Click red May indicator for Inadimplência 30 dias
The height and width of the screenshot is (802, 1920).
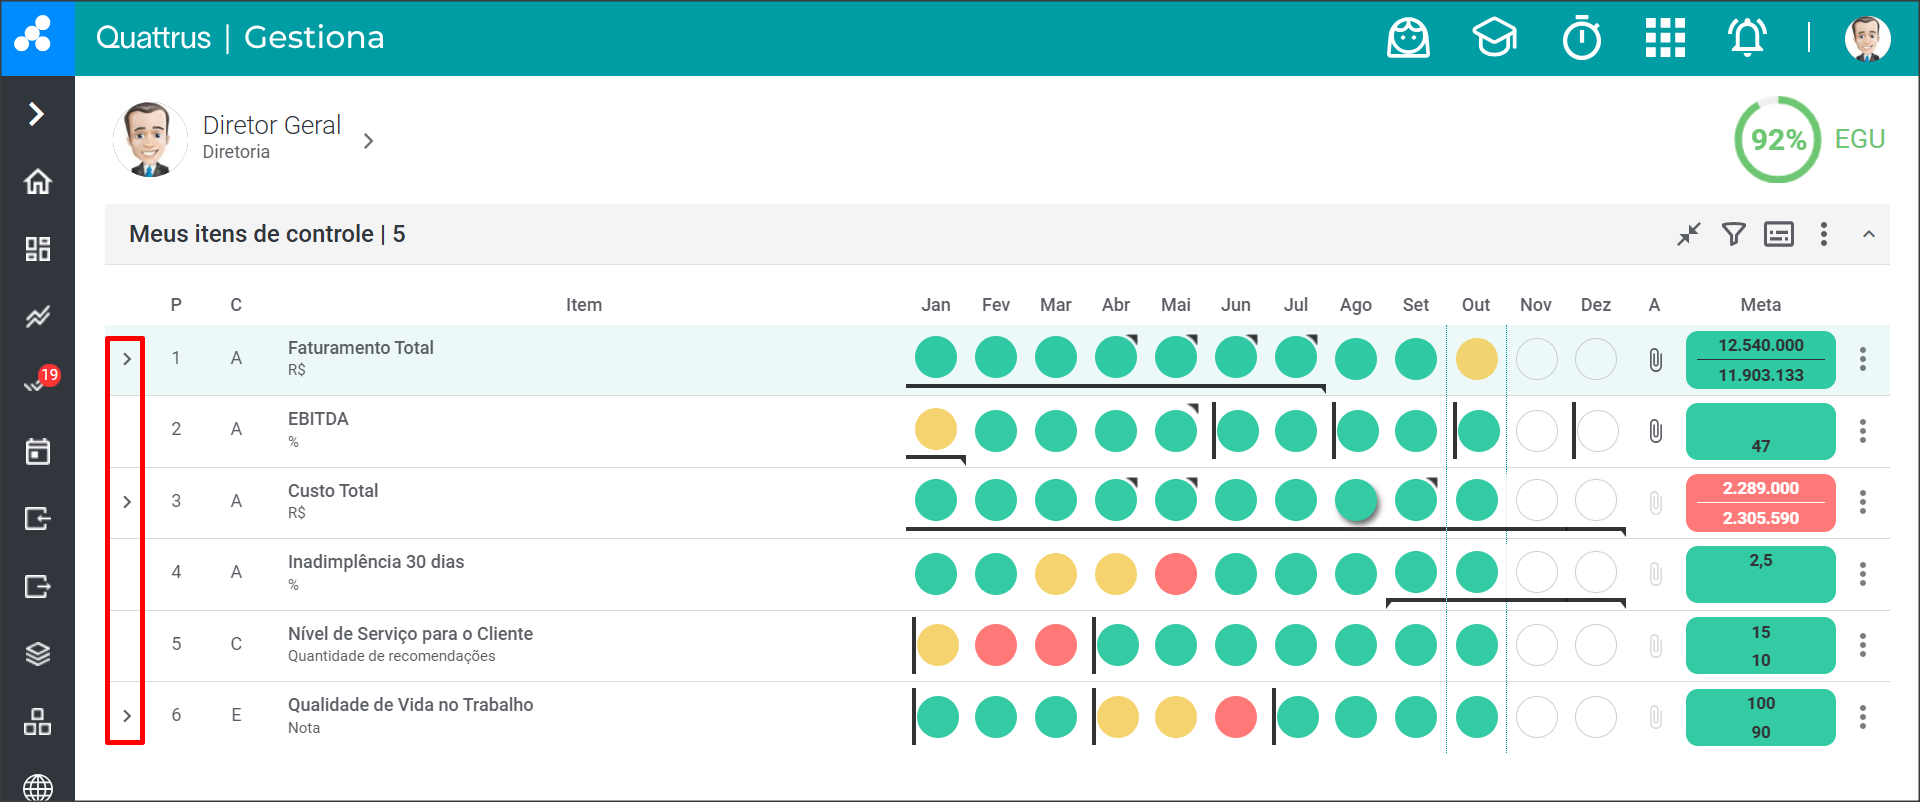pyautogui.click(x=1176, y=574)
